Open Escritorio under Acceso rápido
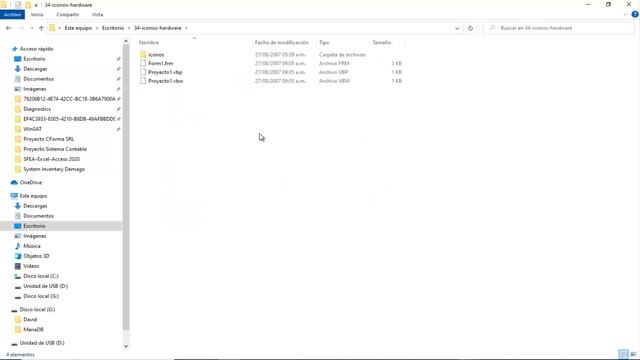Screen dimensions: 640x360 click(x=34, y=59)
